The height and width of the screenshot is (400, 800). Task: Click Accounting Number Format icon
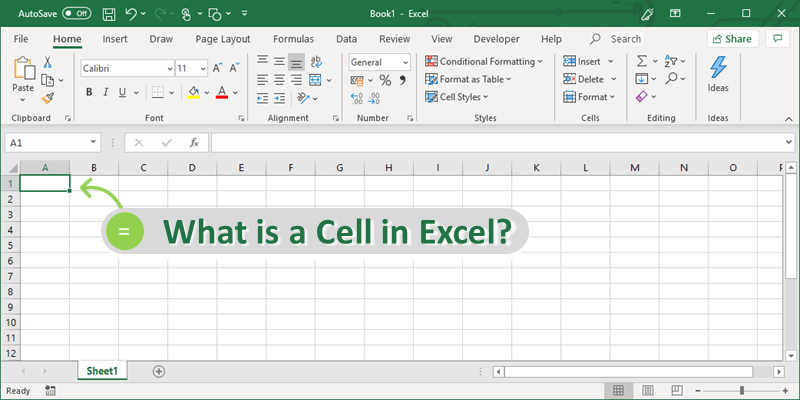(x=357, y=80)
